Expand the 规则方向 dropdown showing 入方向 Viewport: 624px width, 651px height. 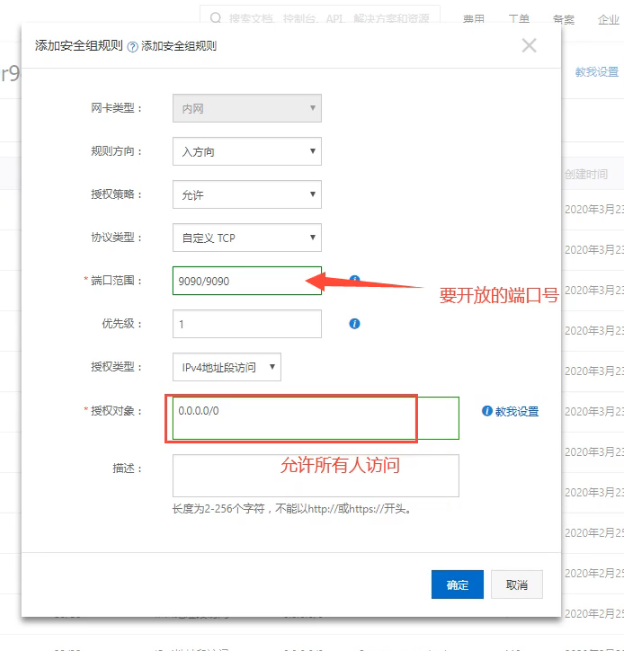click(247, 152)
